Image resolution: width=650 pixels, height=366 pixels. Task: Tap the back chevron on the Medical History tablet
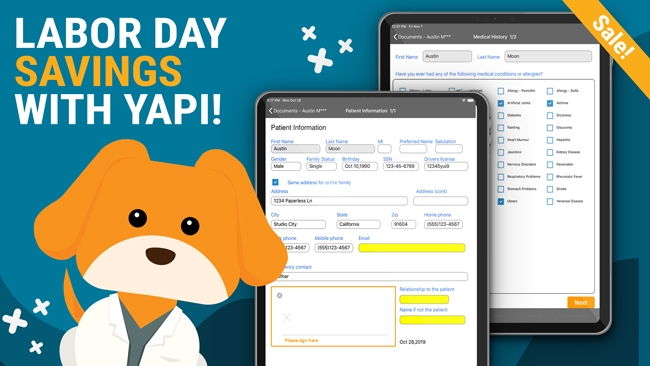(x=395, y=37)
